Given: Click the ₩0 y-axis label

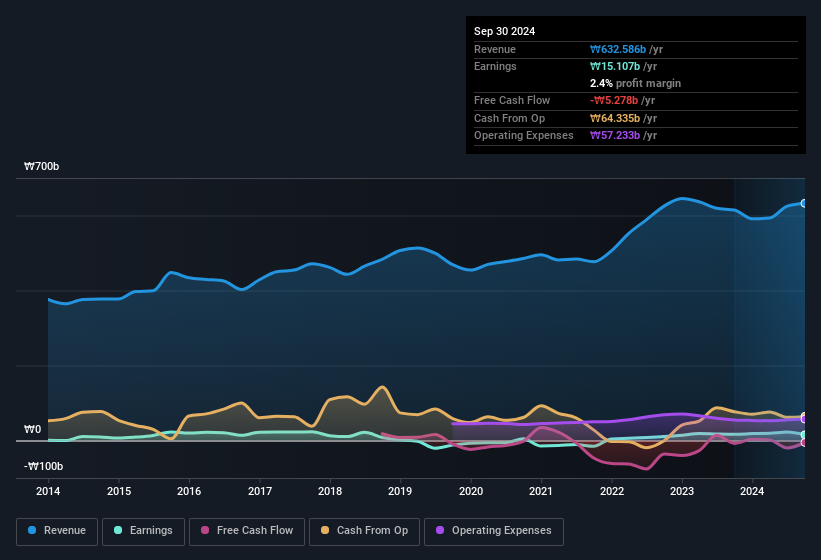Looking at the screenshot, I should (x=32, y=429).
